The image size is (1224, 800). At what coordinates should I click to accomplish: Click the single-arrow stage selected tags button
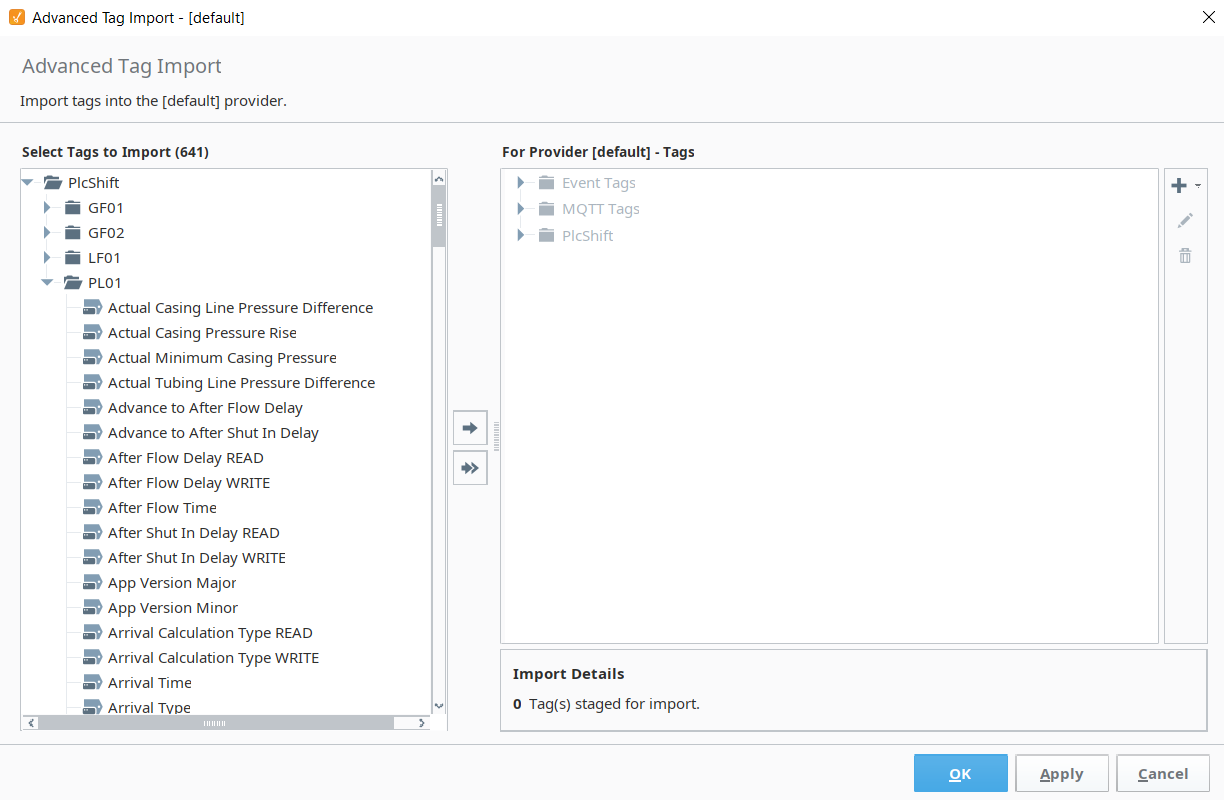coord(470,427)
